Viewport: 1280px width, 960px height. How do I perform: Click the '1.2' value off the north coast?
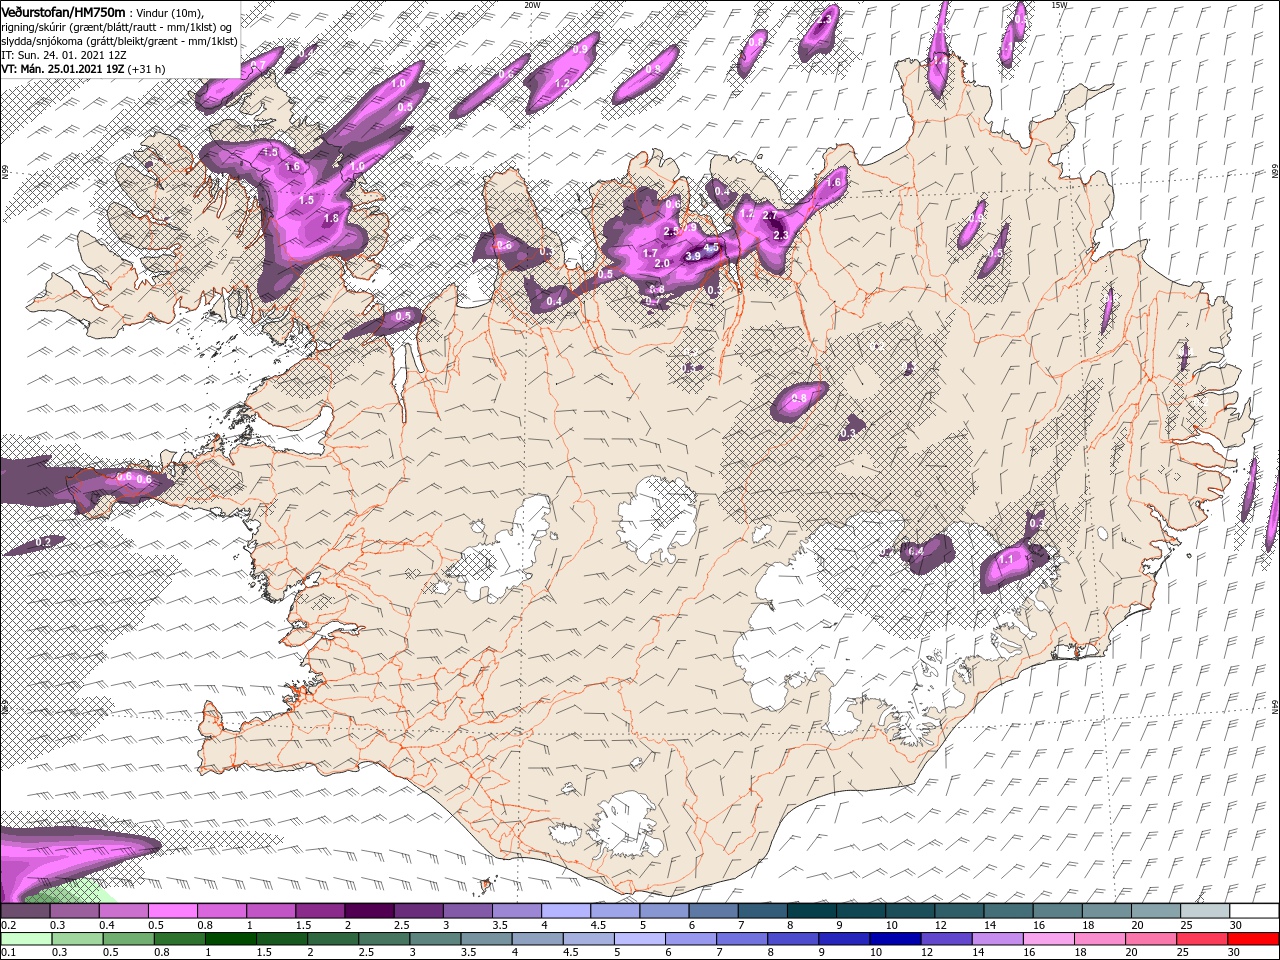562,84
